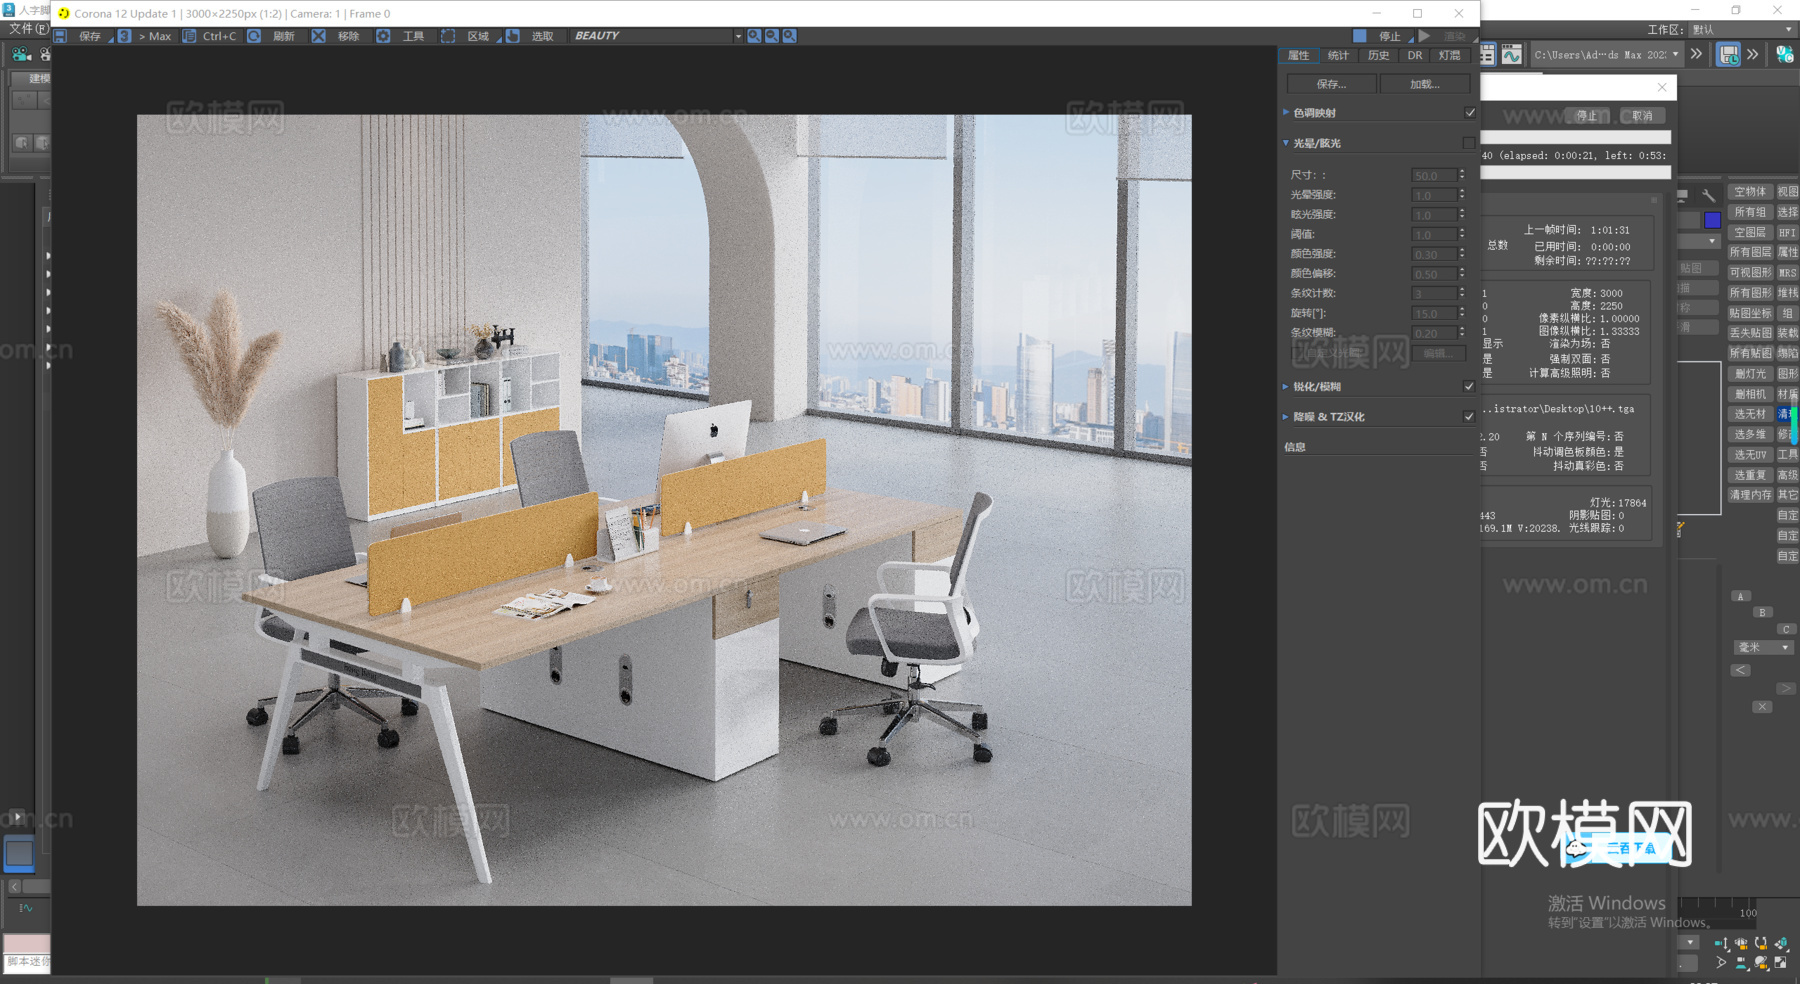Click the remove (移除) X icon
This screenshot has height=984, width=1800.
click(x=318, y=36)
